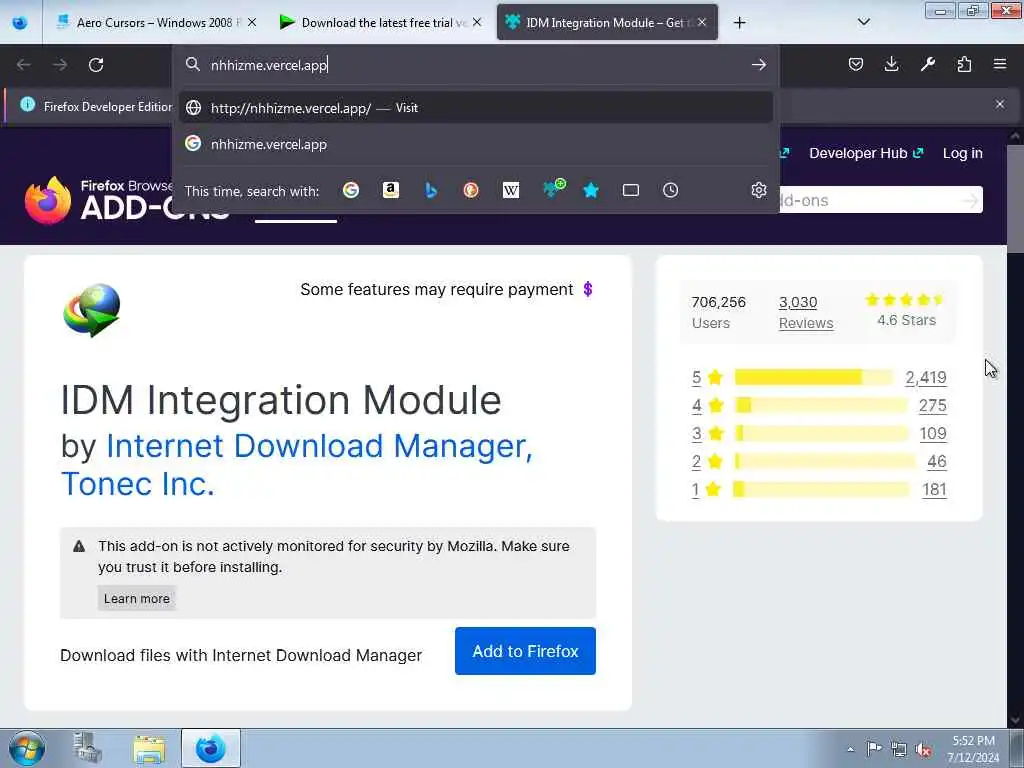Open the 2,419 five-star reviews count
The height and width of the screenshot is (768, 1024).
click(x=925, y=377)
